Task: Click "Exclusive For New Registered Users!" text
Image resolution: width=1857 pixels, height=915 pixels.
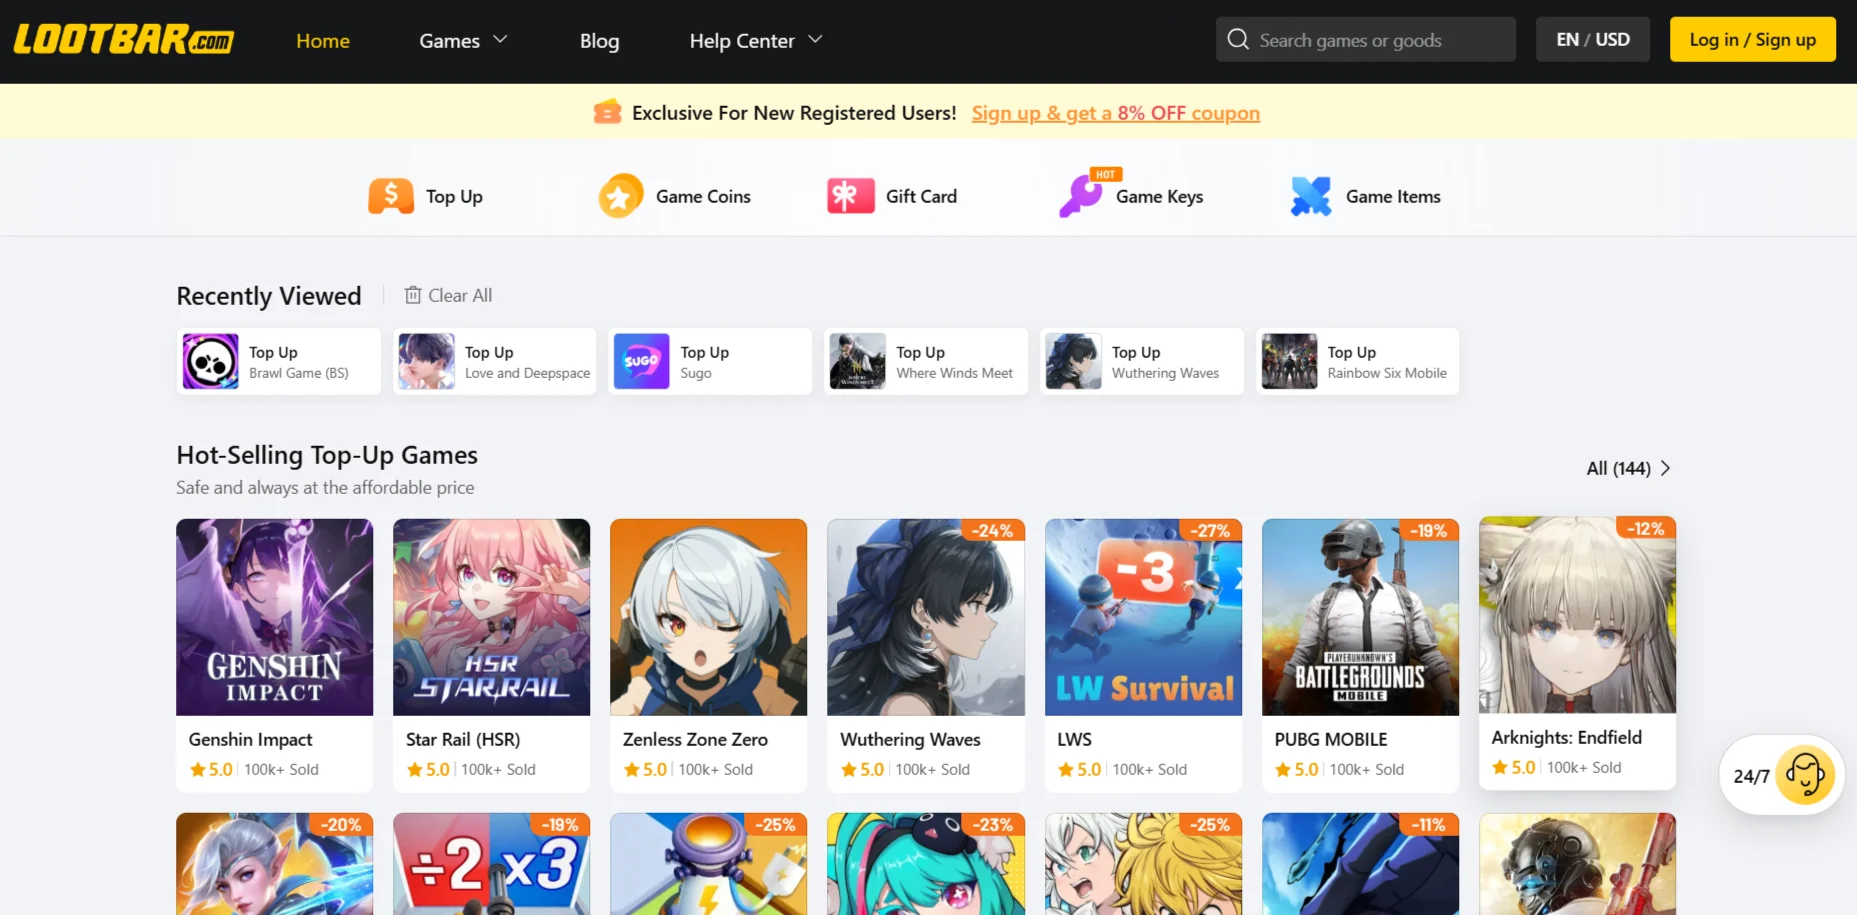Action: tap(794, 113)
